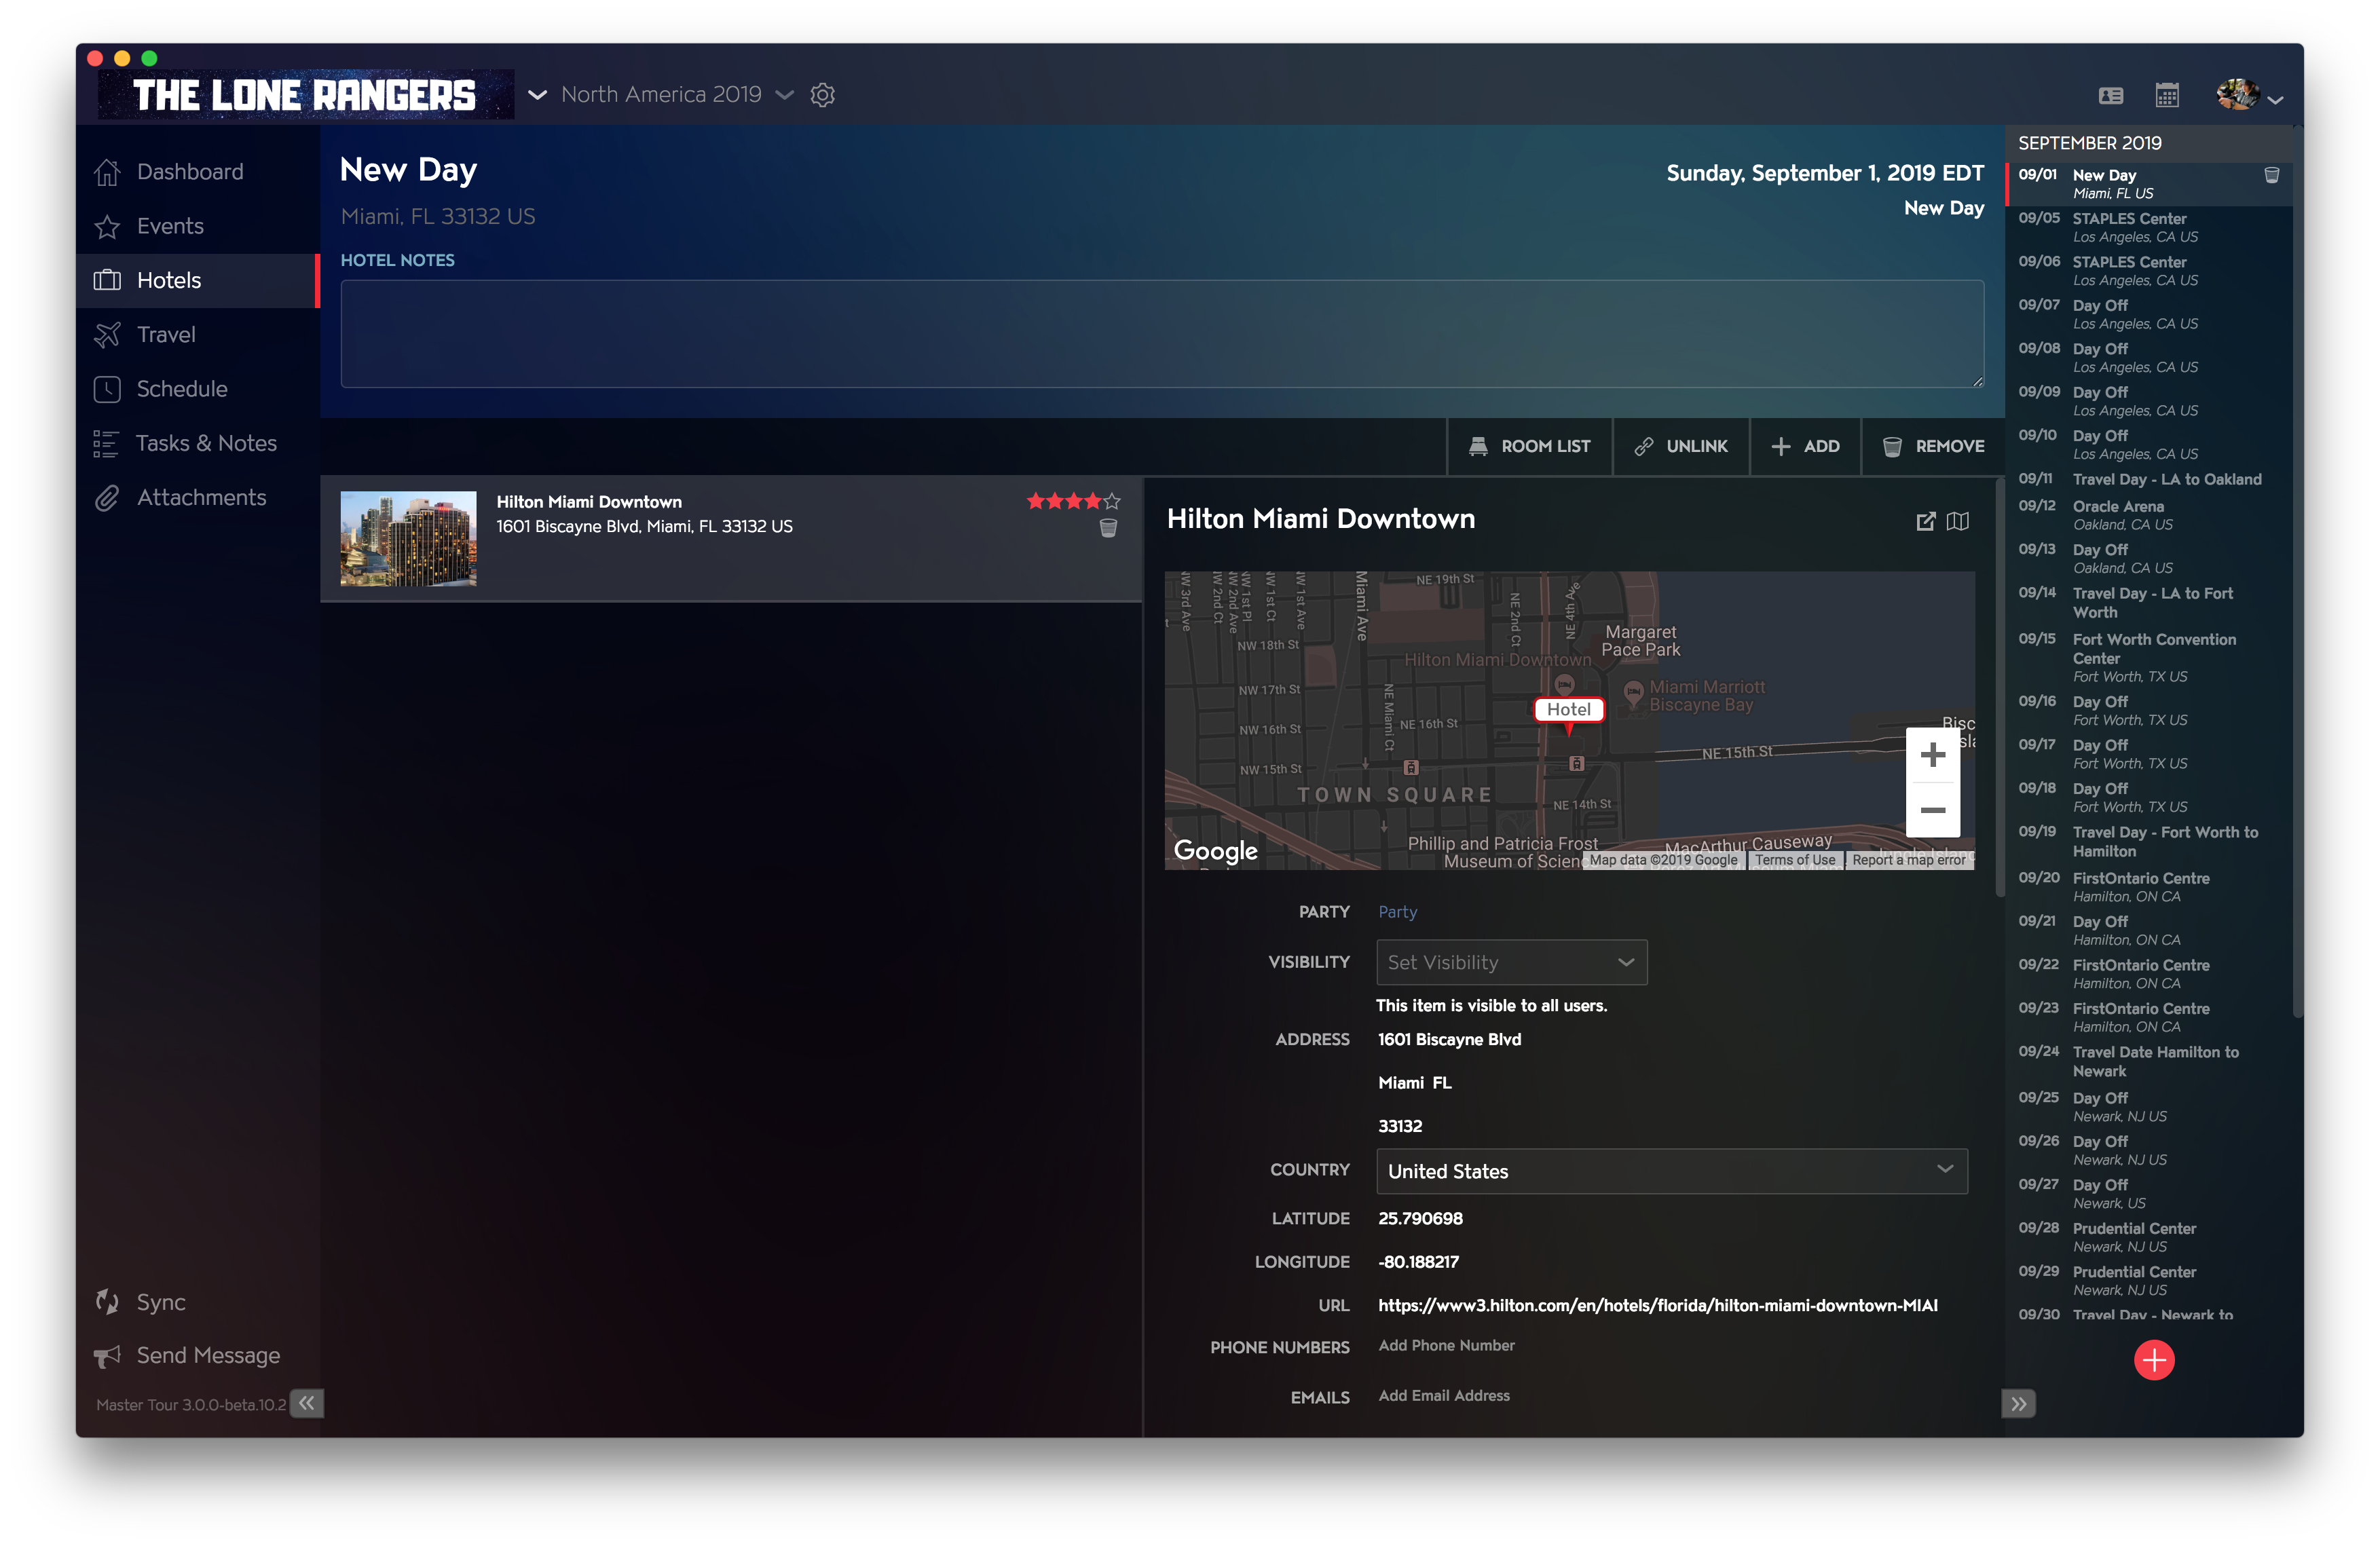Select 09/12 Oracle Arena day
Image resolution: width=2380 pixels, height=1546 pixels.
pos(2148,515)
